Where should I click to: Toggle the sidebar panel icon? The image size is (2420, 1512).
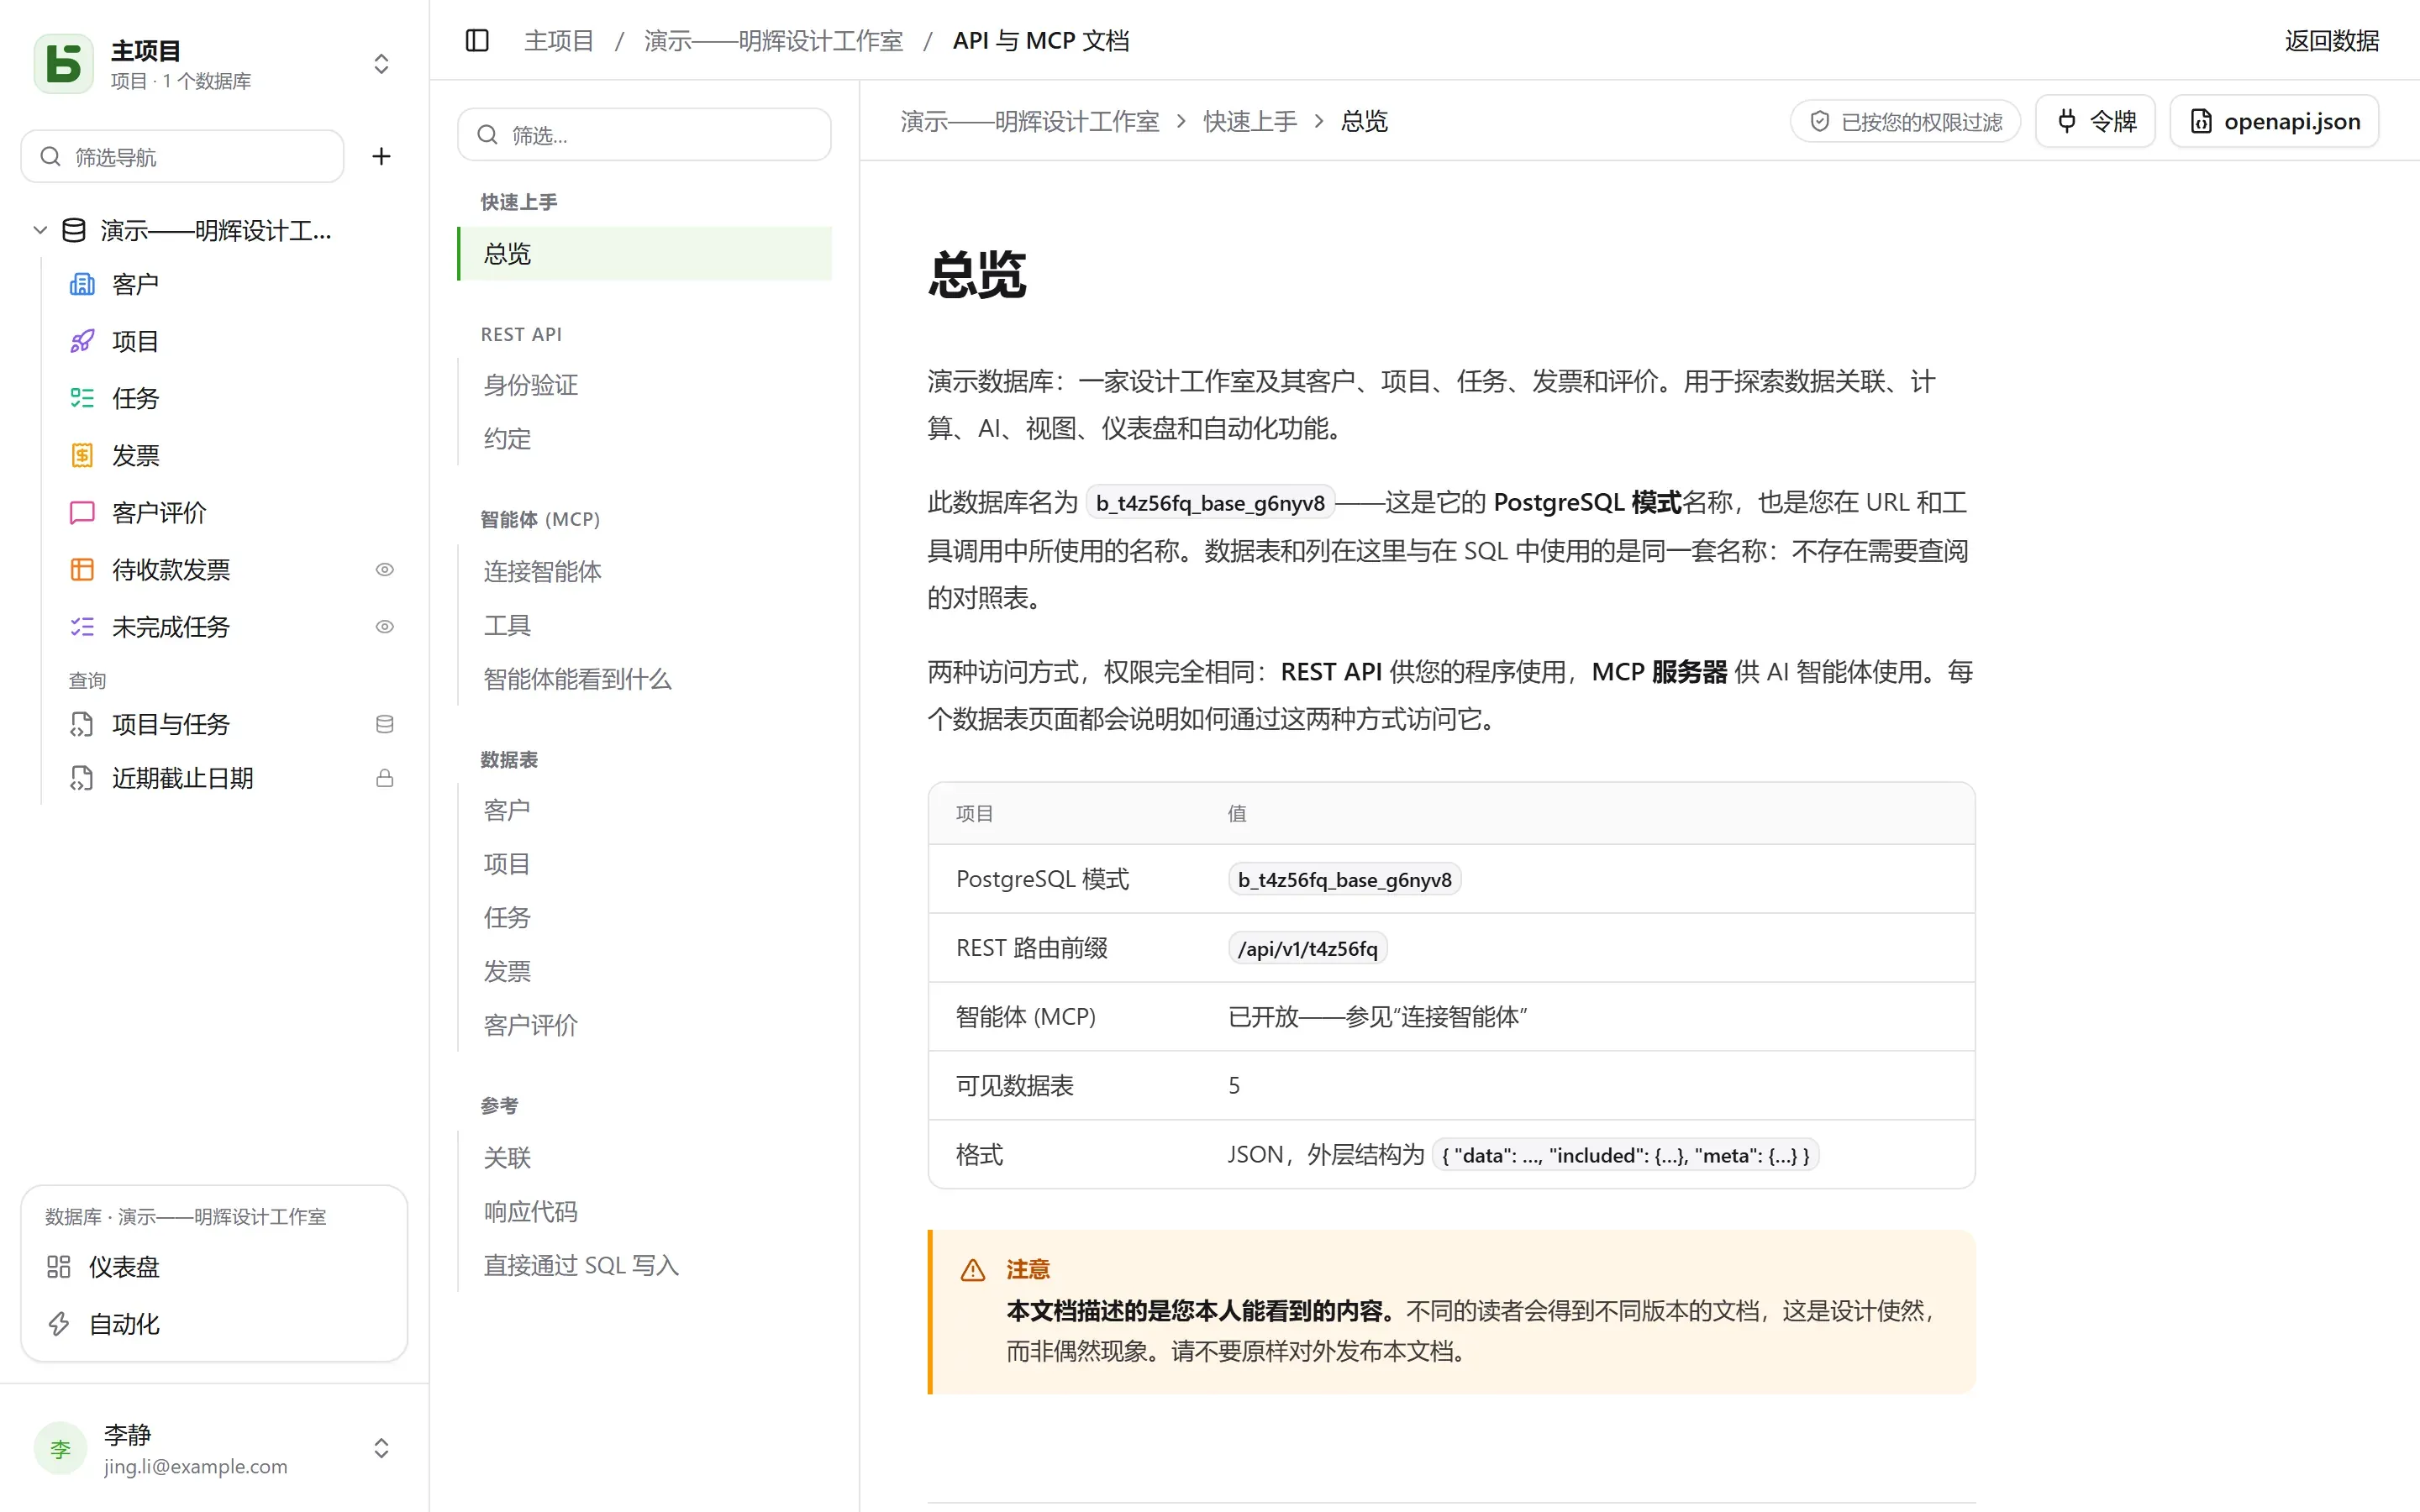tap(477, 40)
